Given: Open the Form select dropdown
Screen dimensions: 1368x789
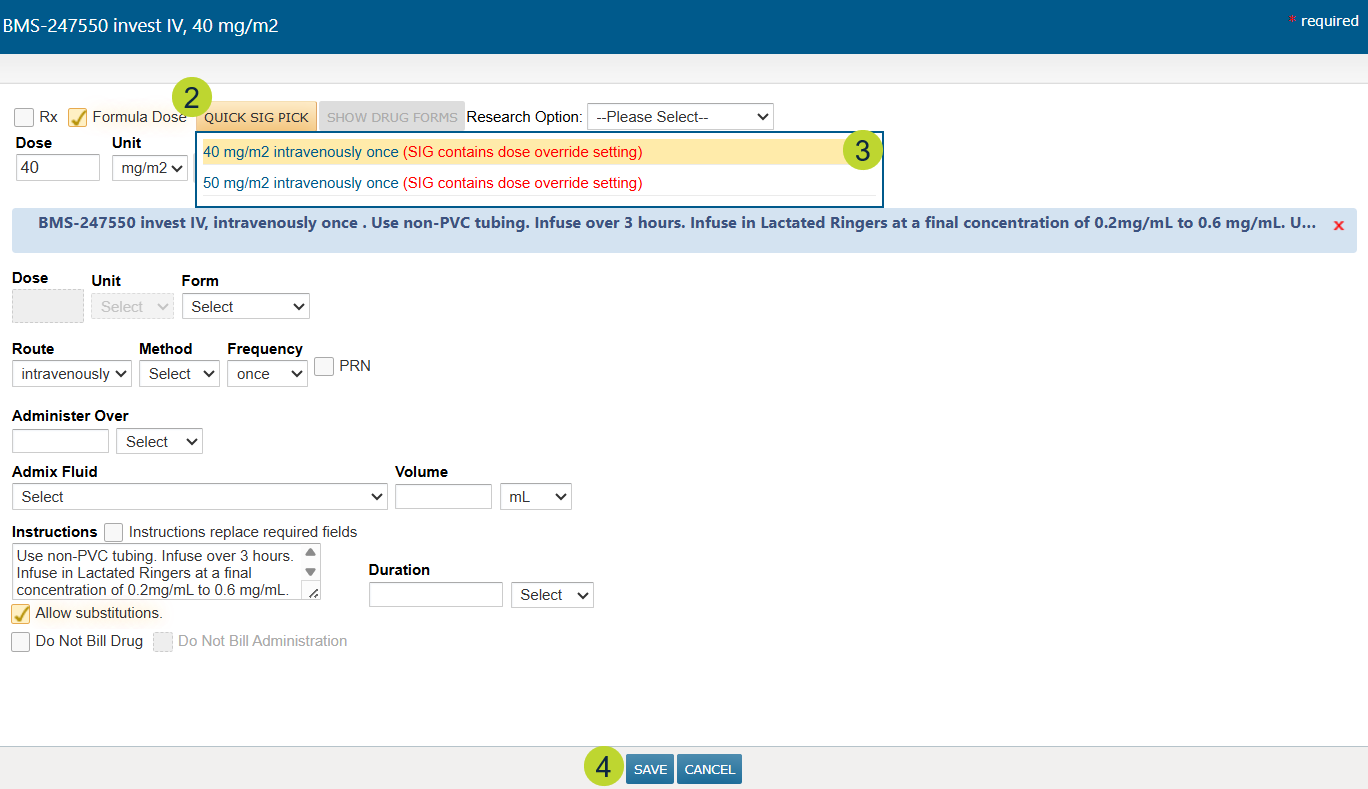Looking at the screenshot, I should coord(245,307).
